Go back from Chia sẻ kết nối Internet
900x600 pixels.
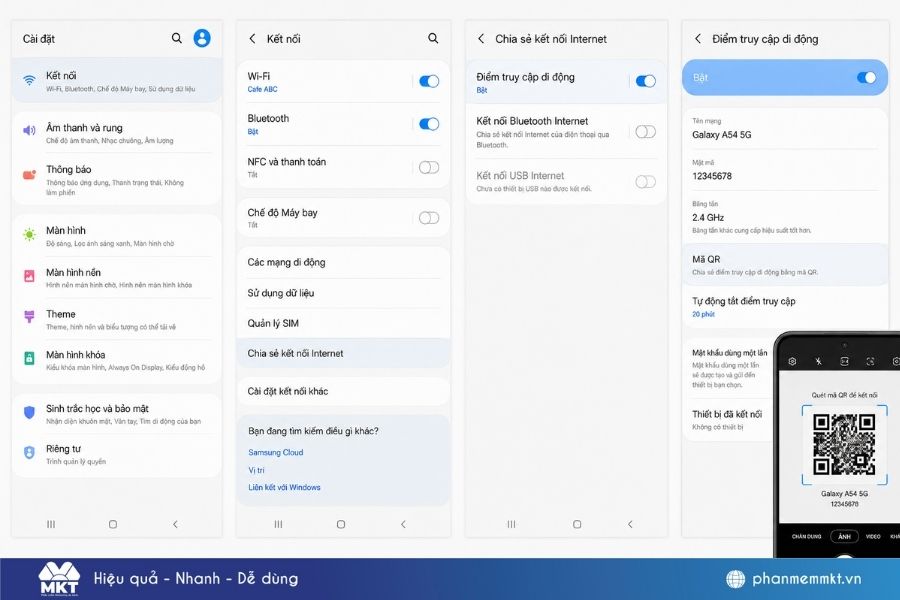pyautogui.click(x=481, y=38)
